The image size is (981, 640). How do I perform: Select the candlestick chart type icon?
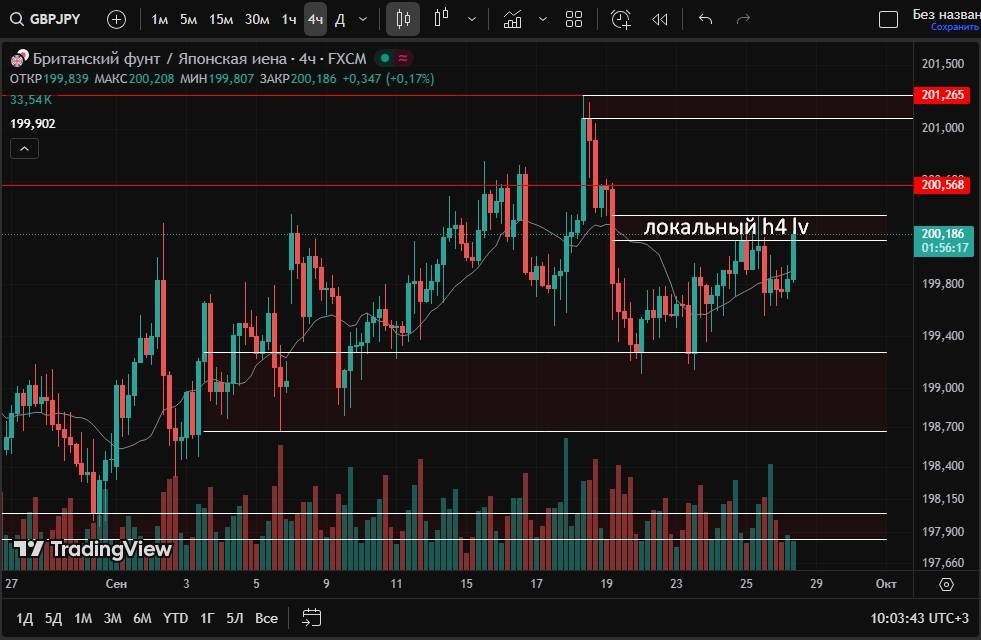pos(403,19)
